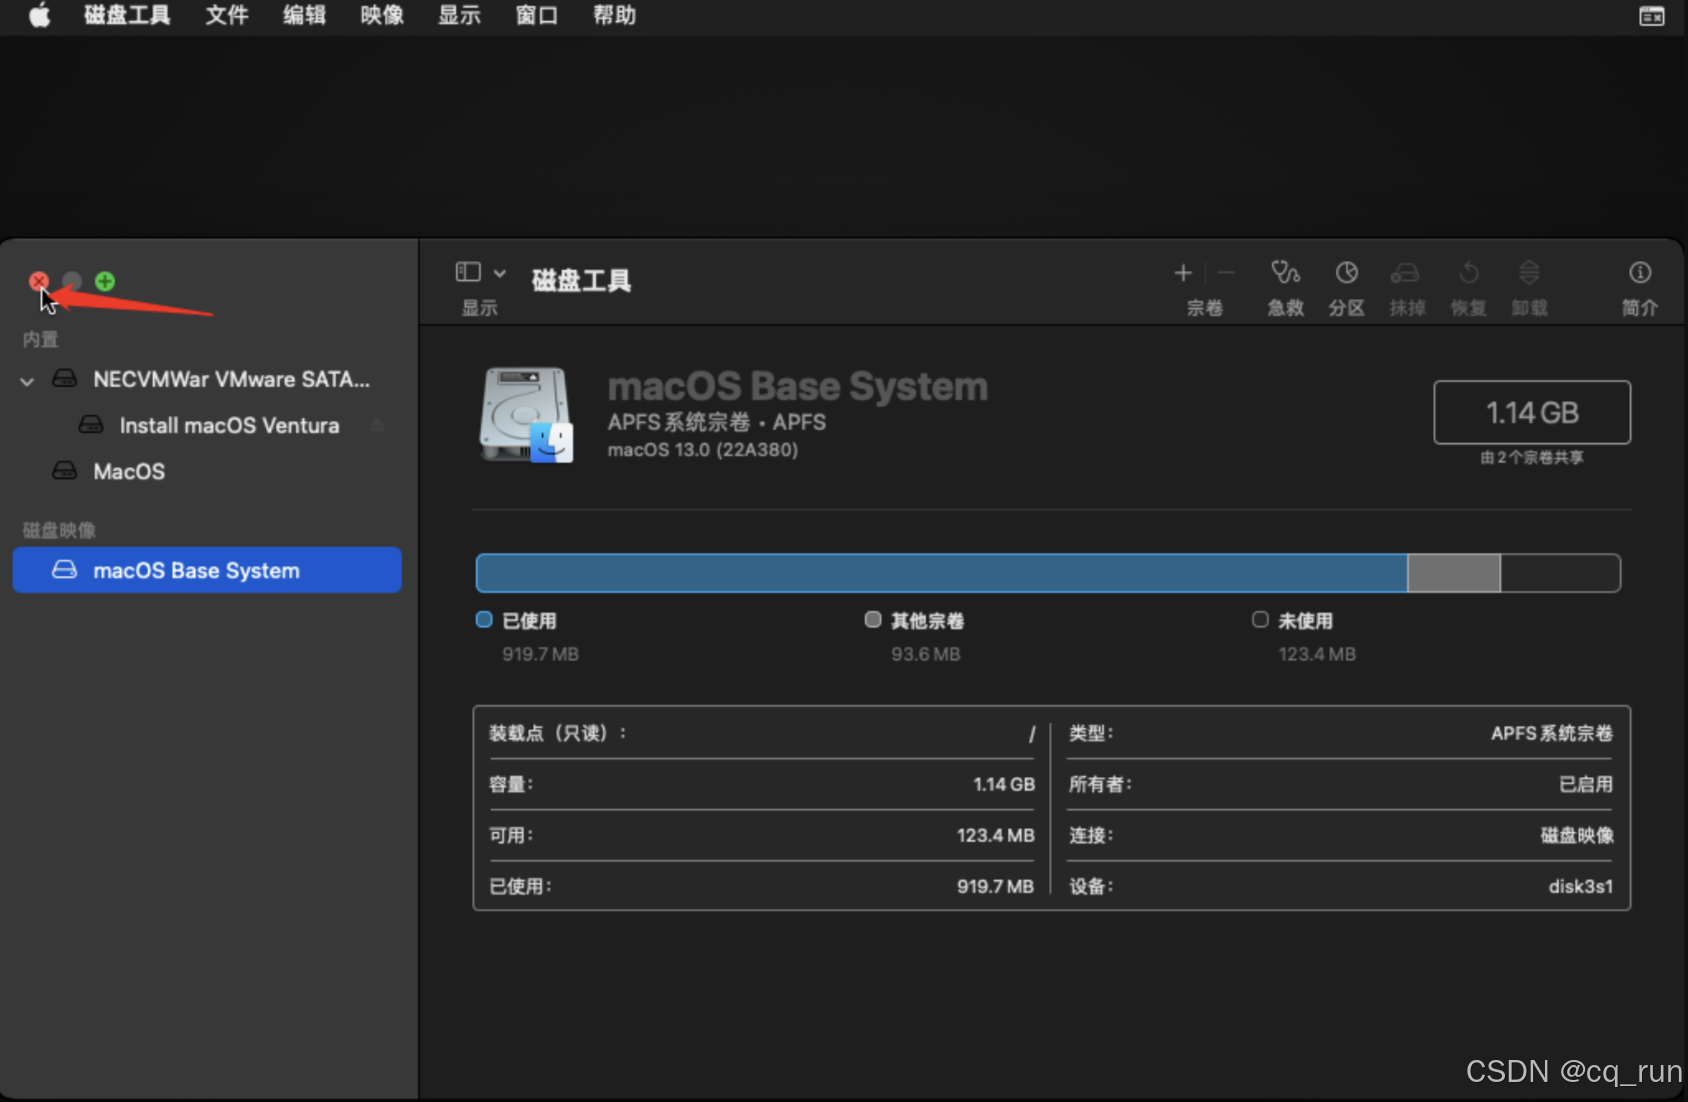Click the input source icon in menu bar
1688x1102 pixels.
[x=1652, y=16]
